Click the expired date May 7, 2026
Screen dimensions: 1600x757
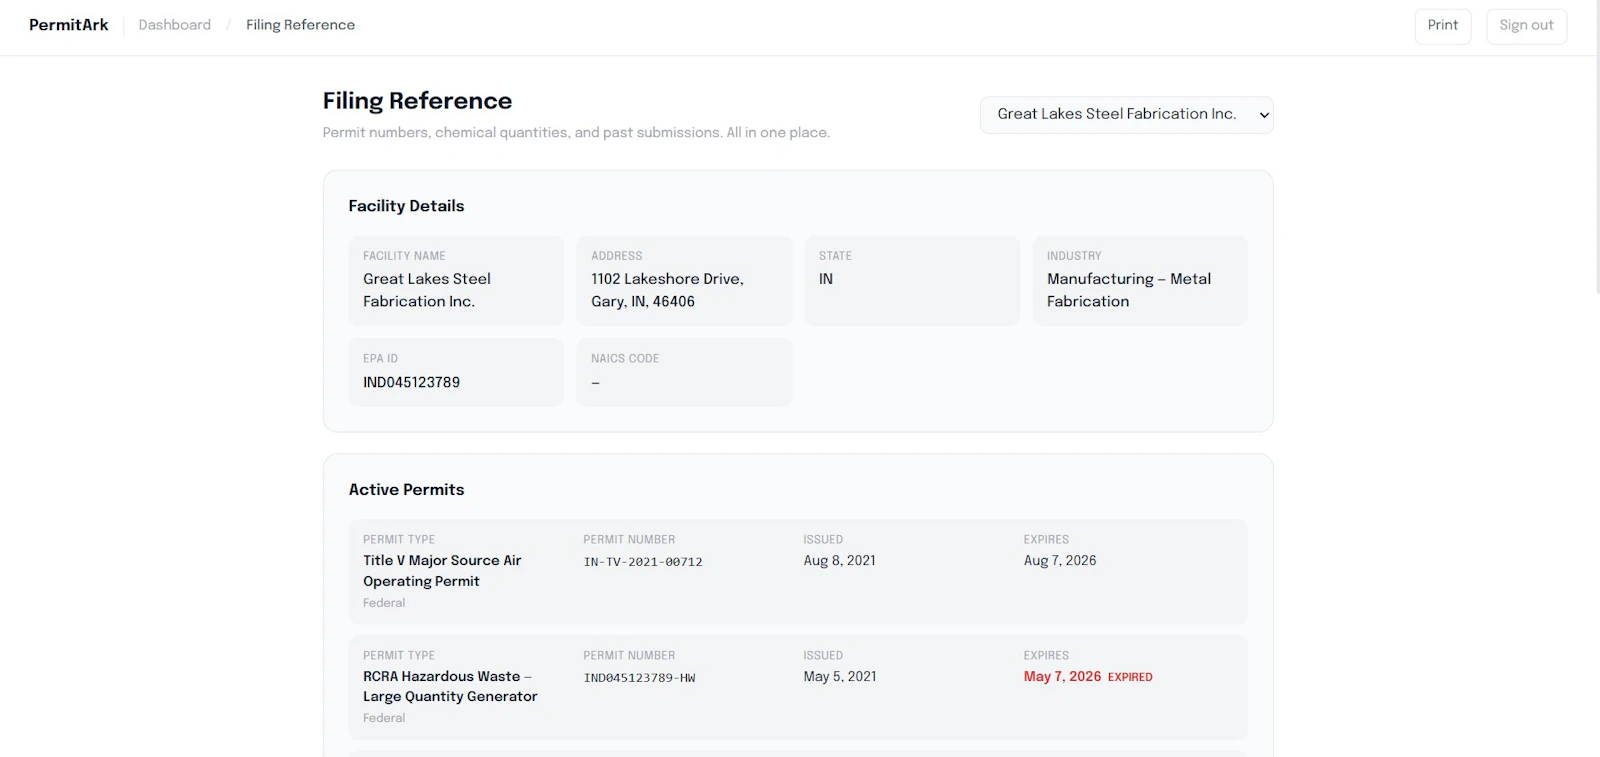click(1062, 677)
